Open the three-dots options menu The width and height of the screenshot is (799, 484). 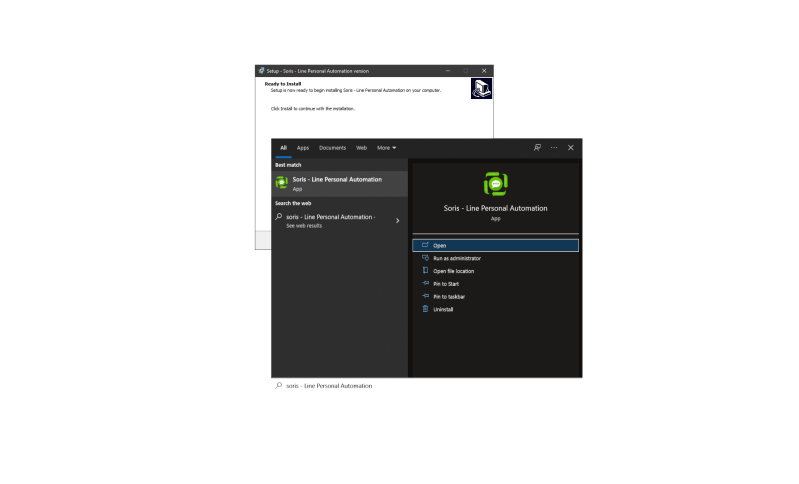point(554,148)
